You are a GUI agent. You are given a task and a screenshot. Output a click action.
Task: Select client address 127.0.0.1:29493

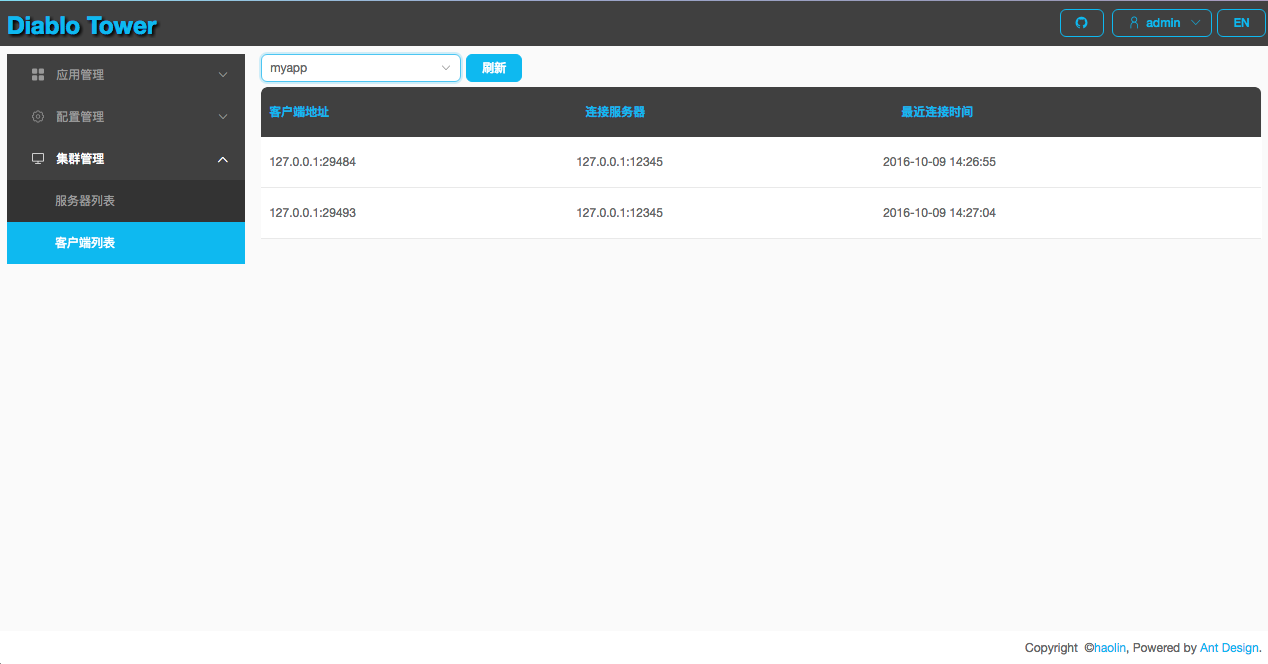(313, 213)
